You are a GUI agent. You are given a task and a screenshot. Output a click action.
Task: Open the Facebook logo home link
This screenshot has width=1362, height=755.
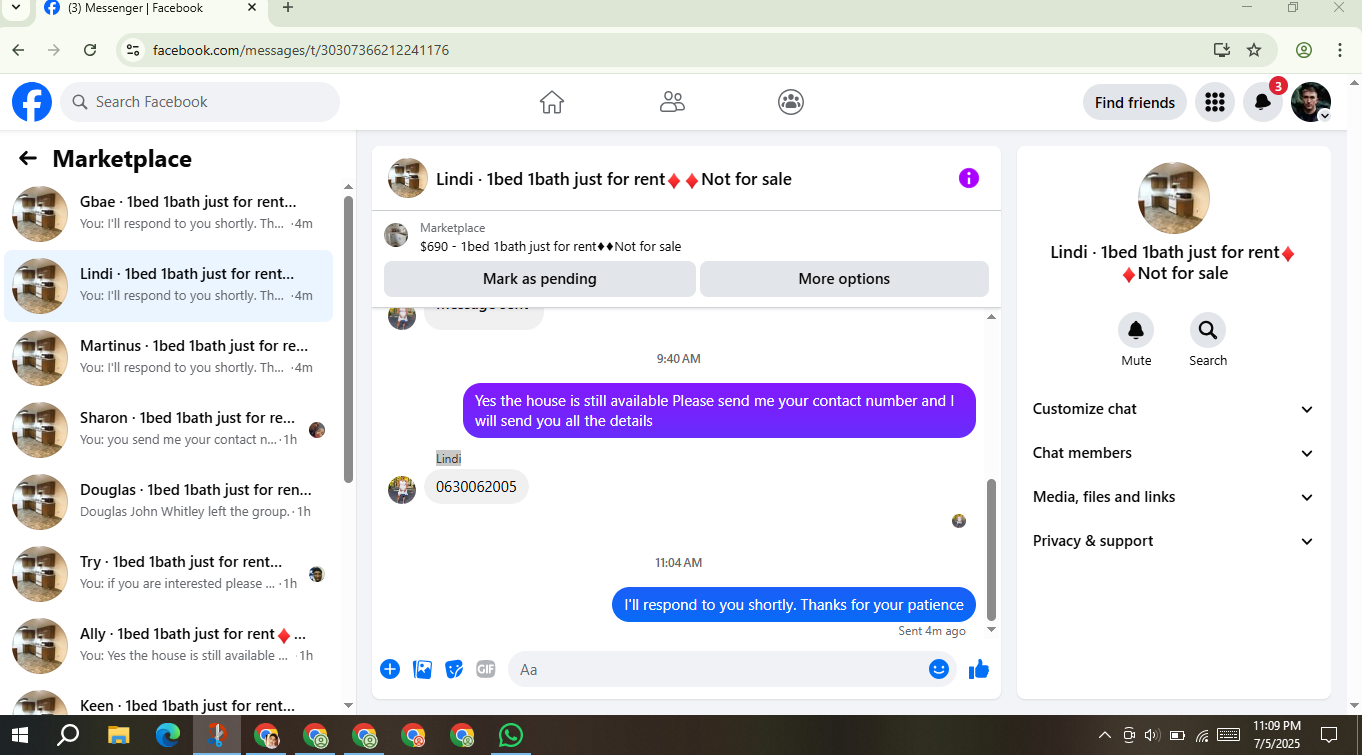point(32,102)
